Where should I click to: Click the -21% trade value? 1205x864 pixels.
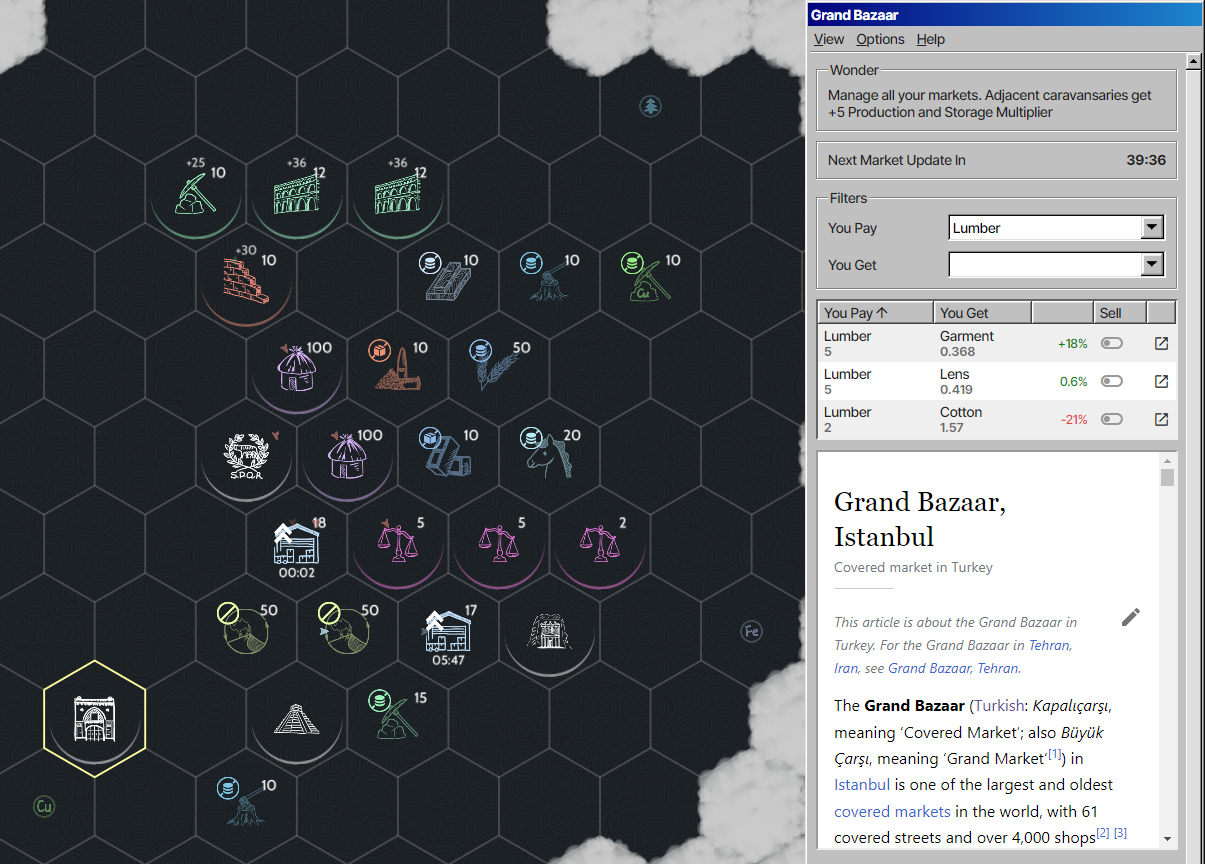(1074, 419)
